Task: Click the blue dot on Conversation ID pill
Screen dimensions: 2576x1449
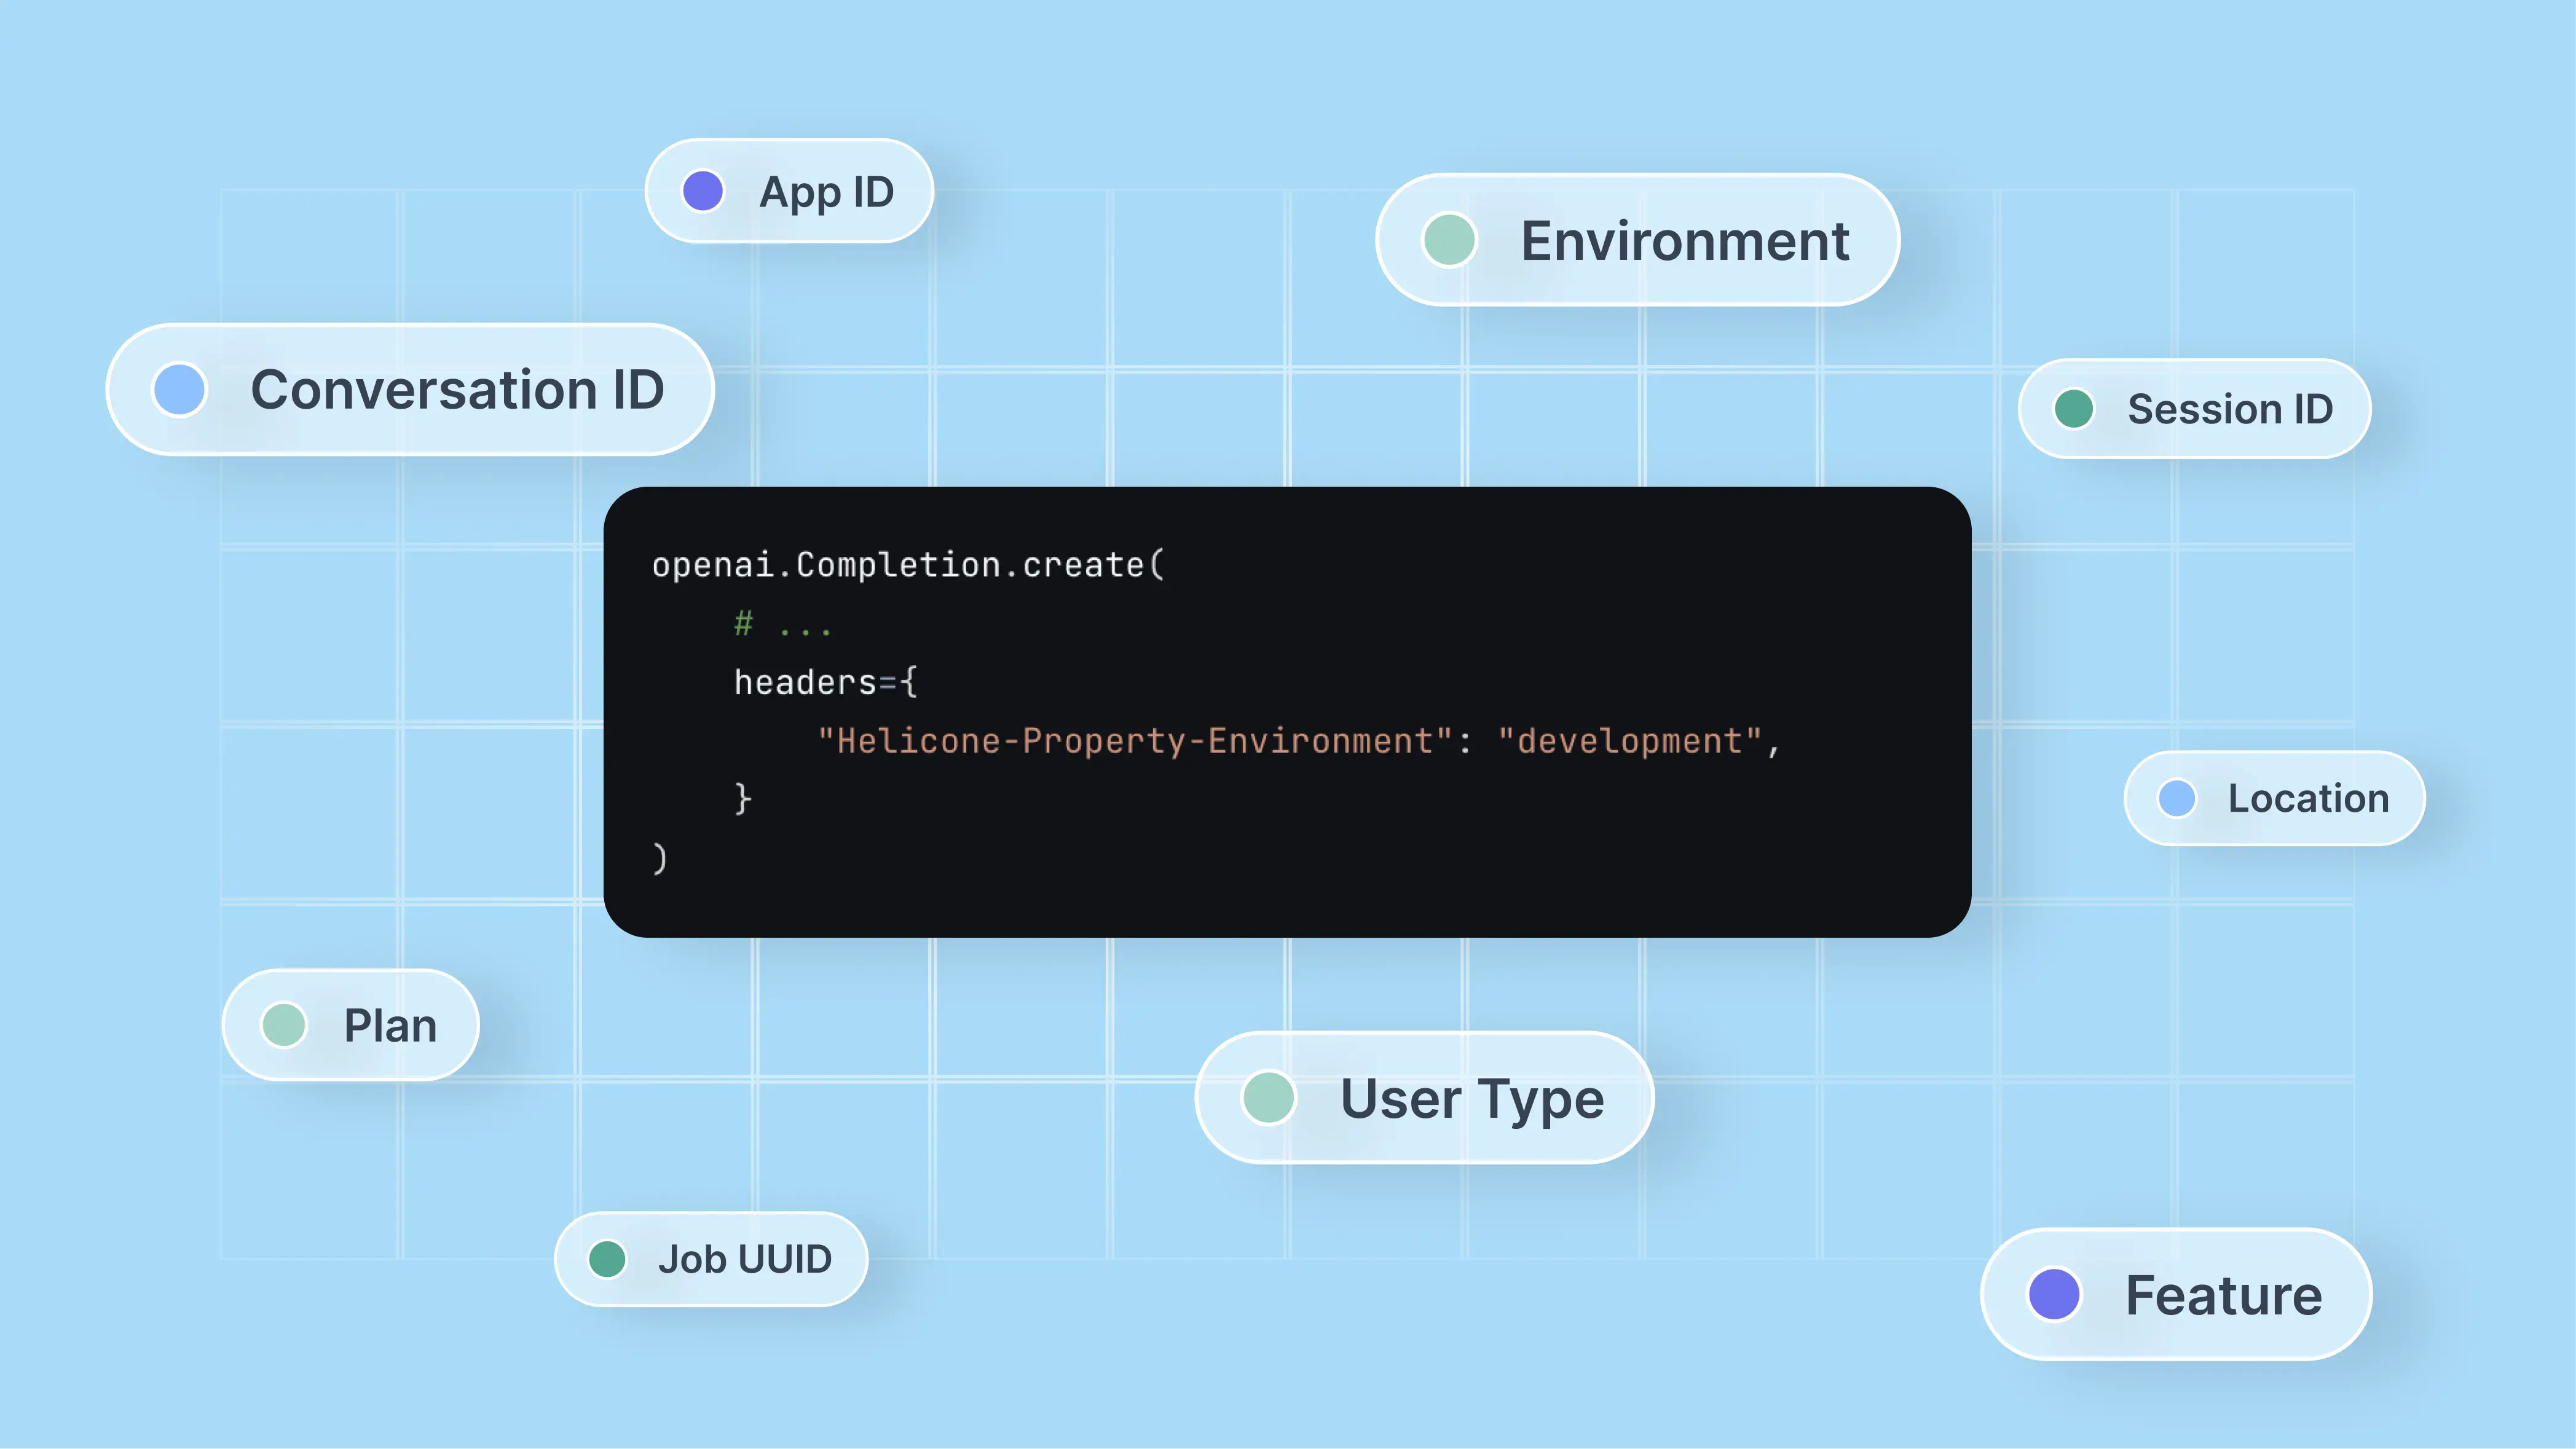Action: coord(179,389)
